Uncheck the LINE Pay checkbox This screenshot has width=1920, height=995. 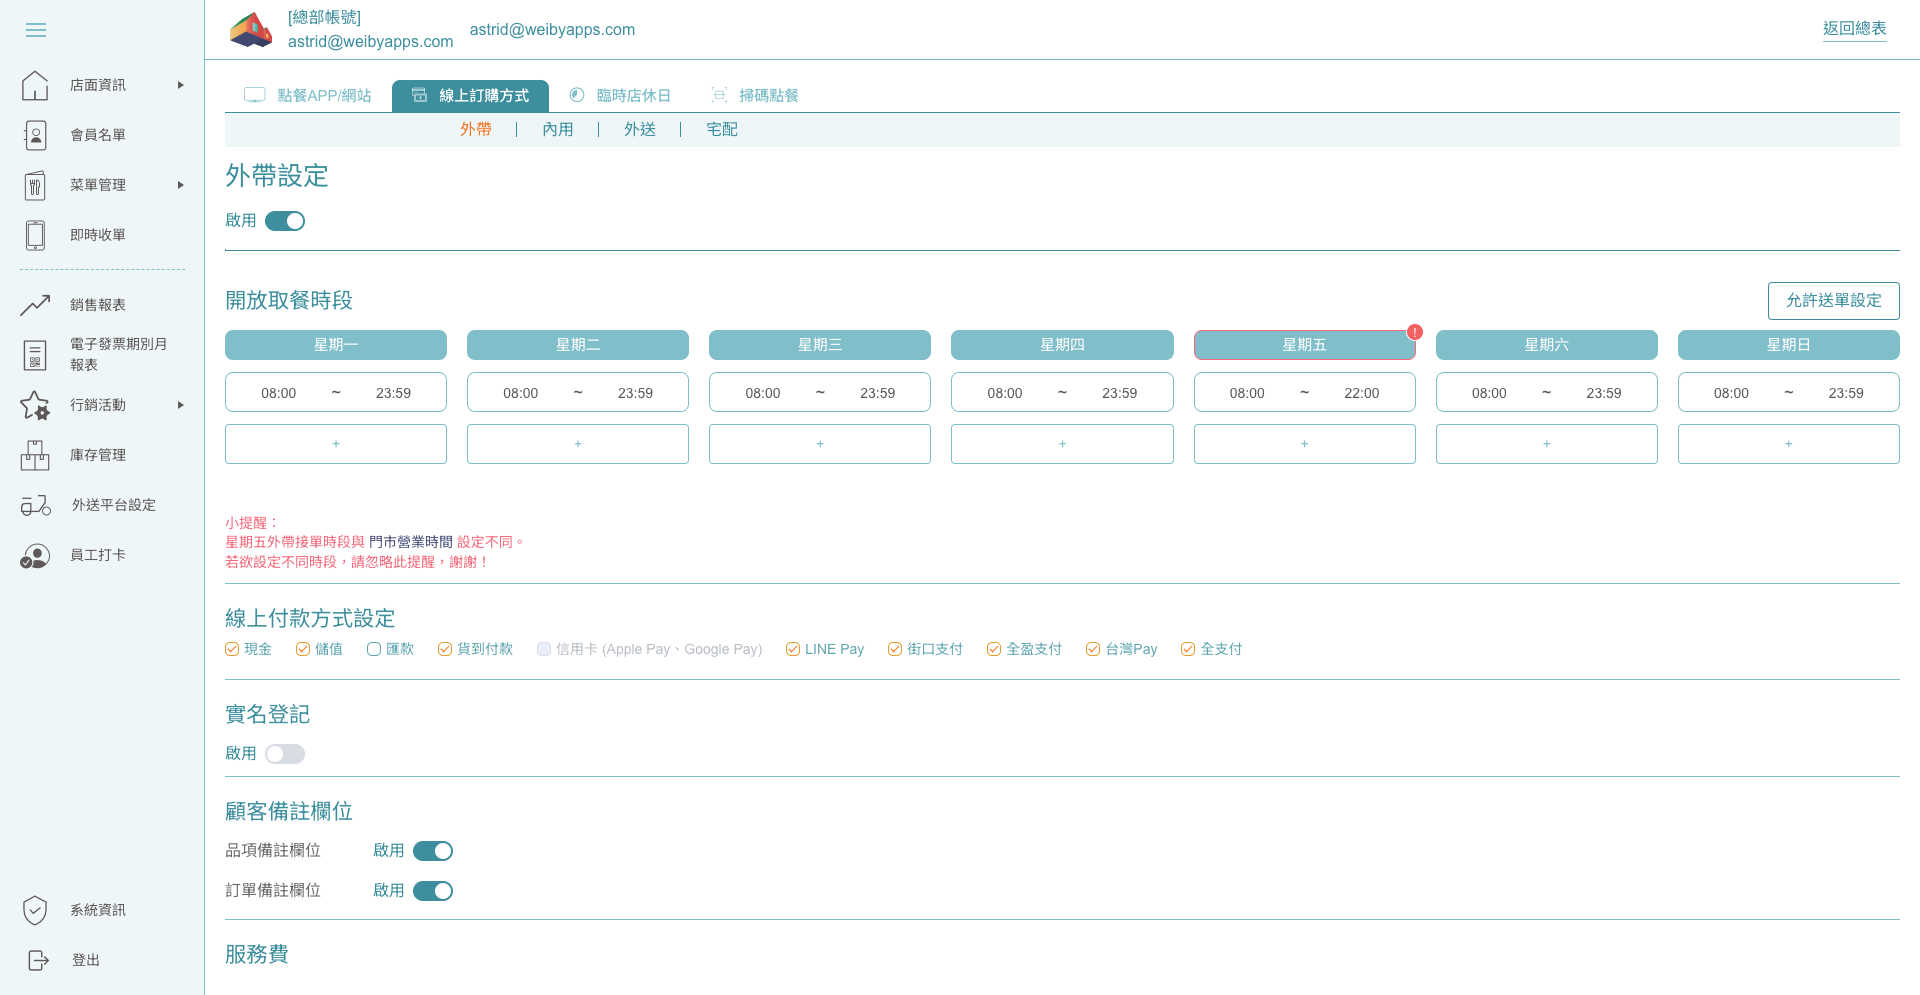pyautogui.click(x=793, y=649)
